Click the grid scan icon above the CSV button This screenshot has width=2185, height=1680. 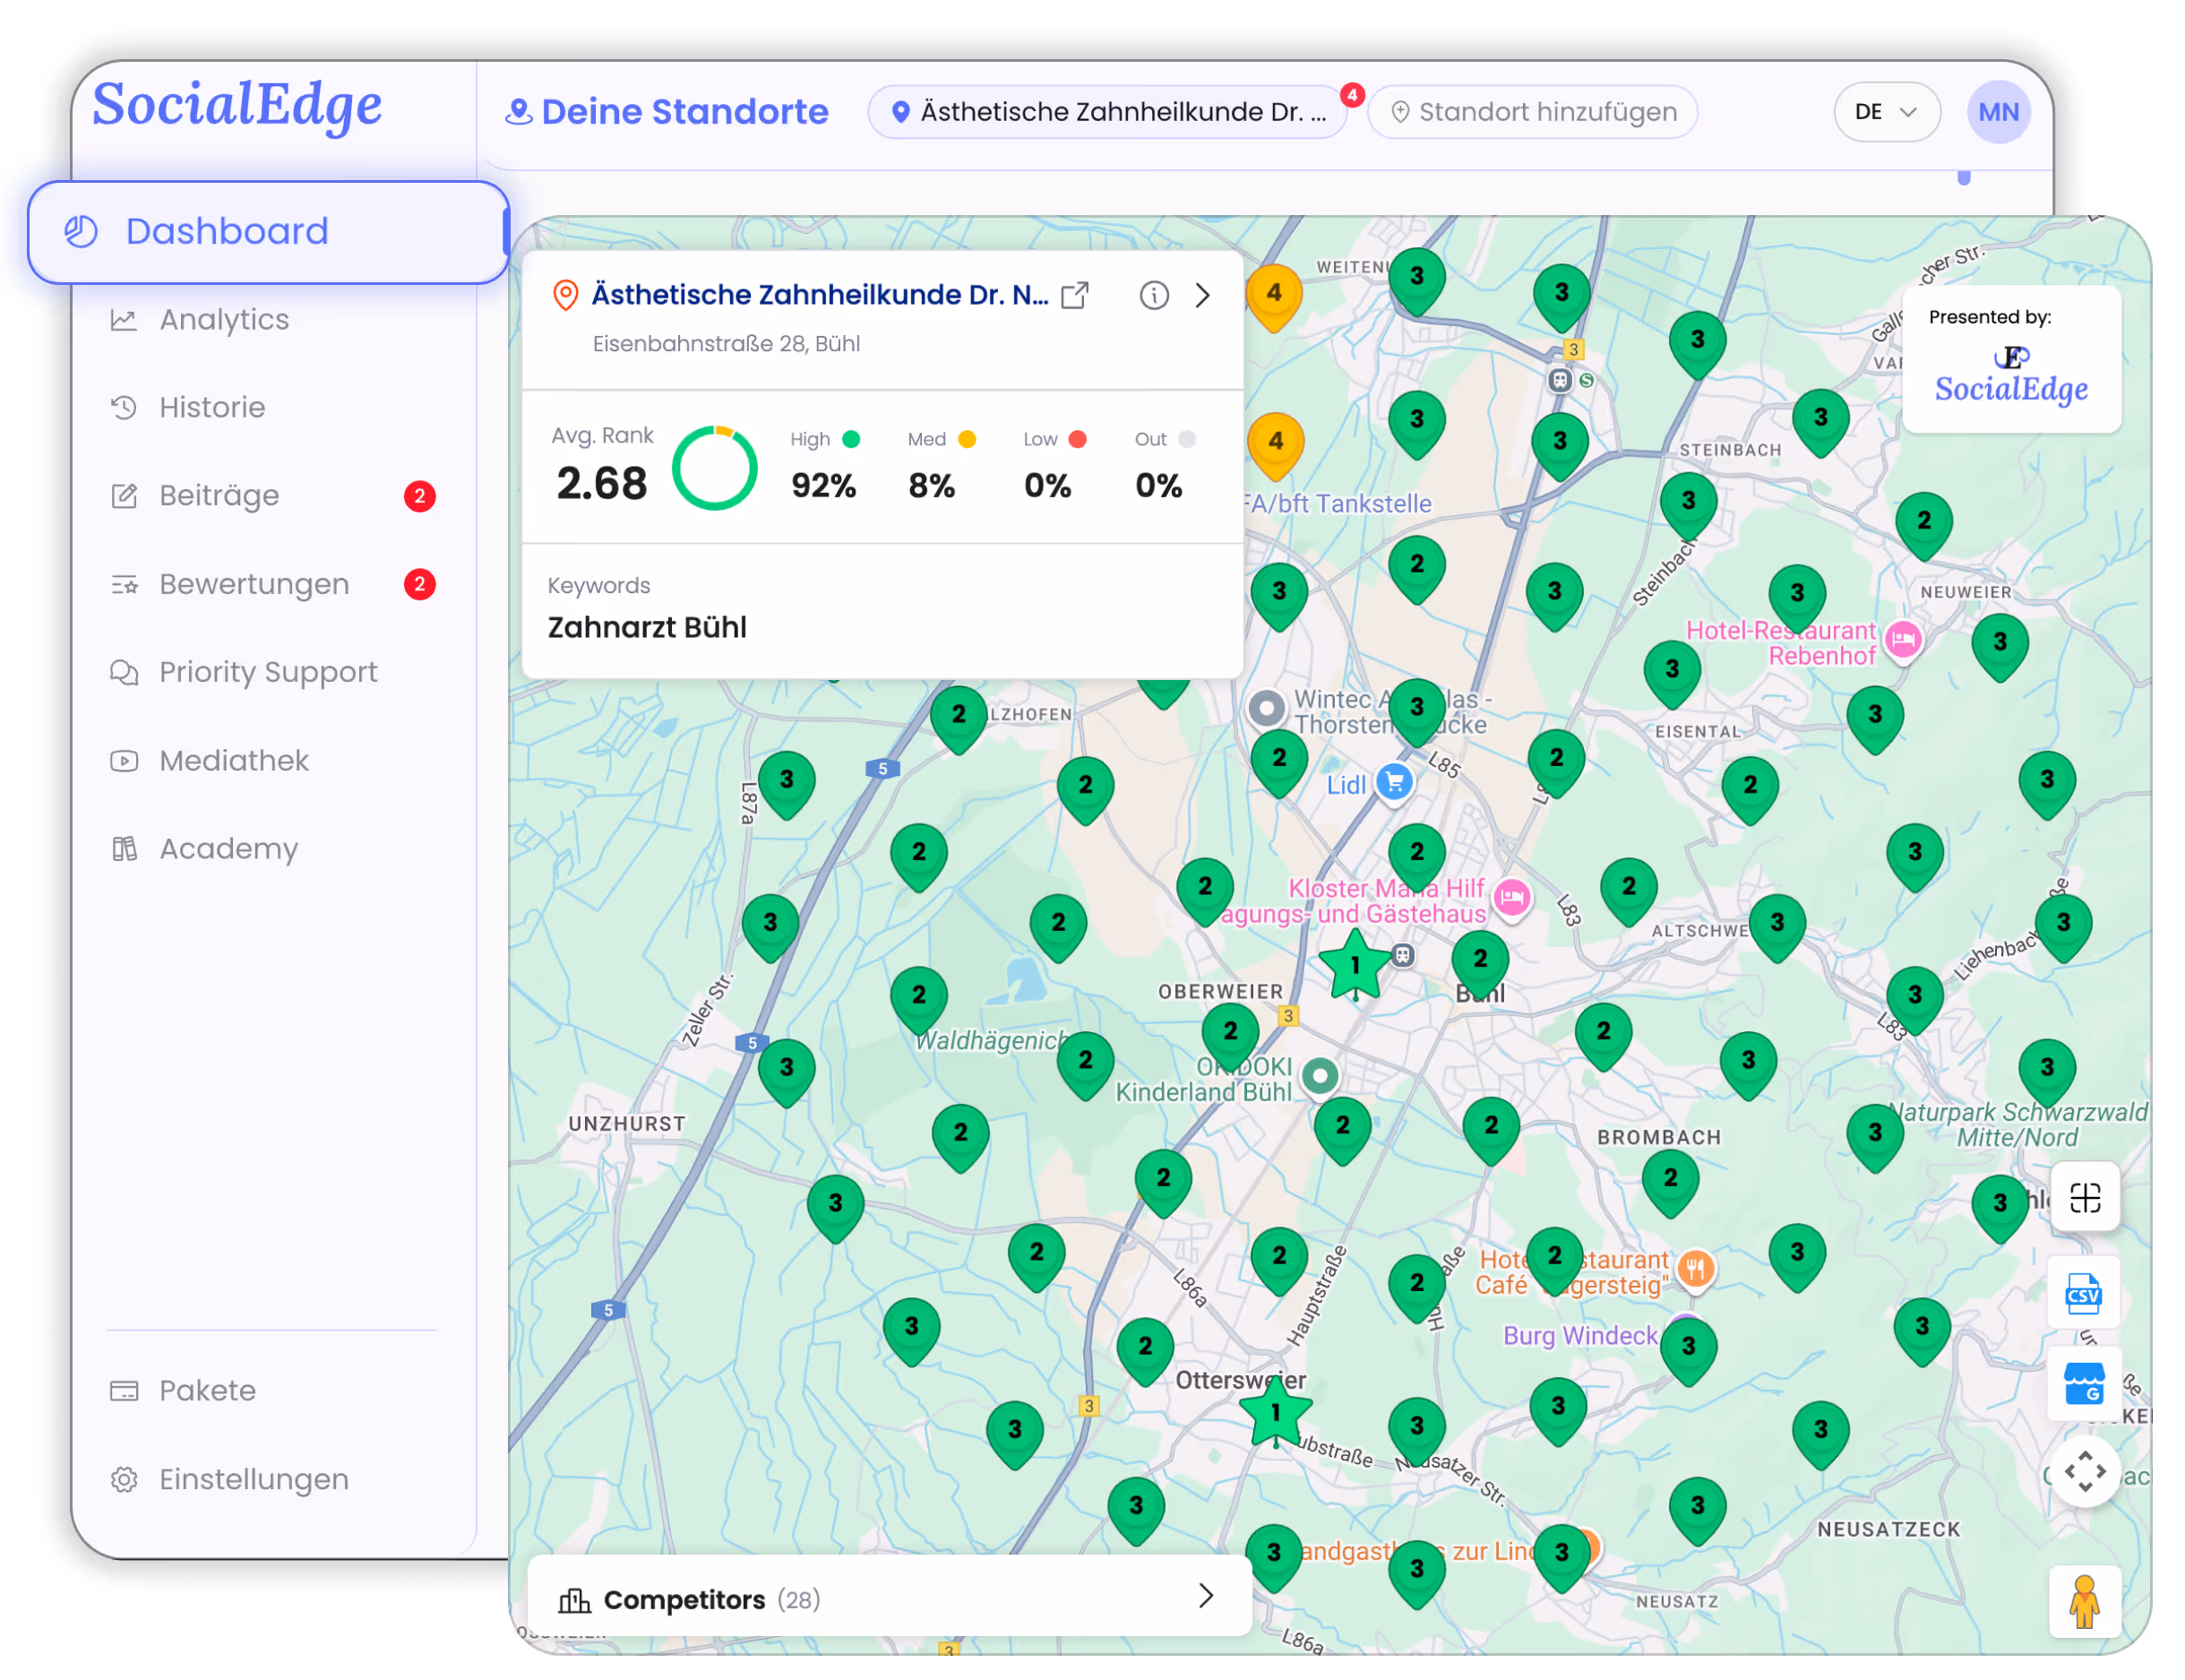(2085, 1197)
